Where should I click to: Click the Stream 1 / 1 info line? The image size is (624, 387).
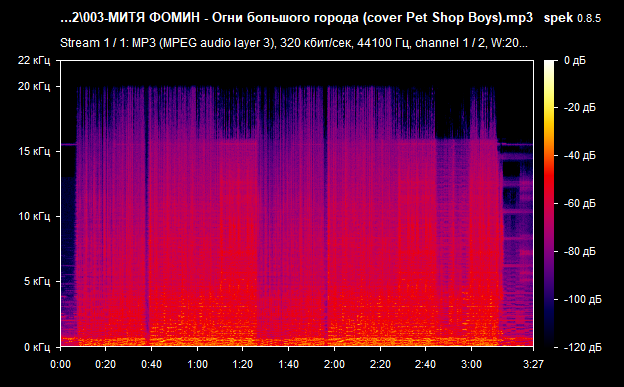[x=294, y=43]
